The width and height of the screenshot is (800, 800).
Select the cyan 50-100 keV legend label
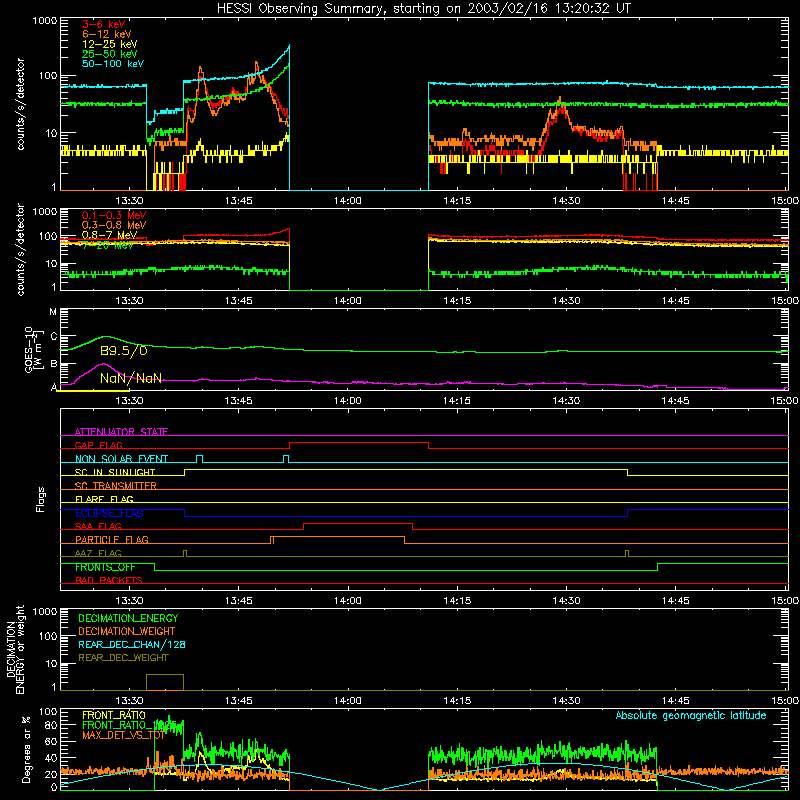click(x=113, y=64)
